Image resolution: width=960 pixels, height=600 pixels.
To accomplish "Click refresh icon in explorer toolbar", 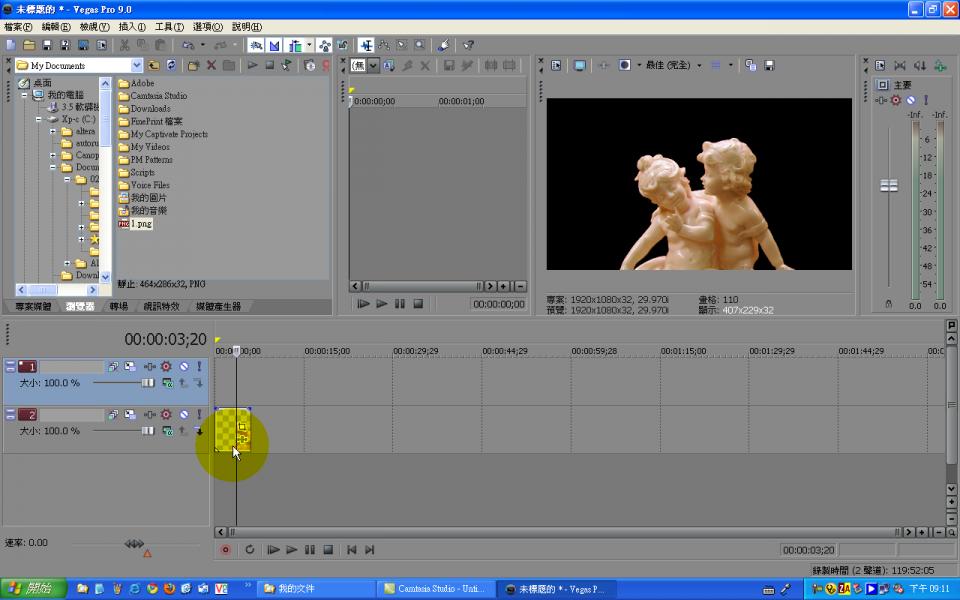I will click(171, 65).
